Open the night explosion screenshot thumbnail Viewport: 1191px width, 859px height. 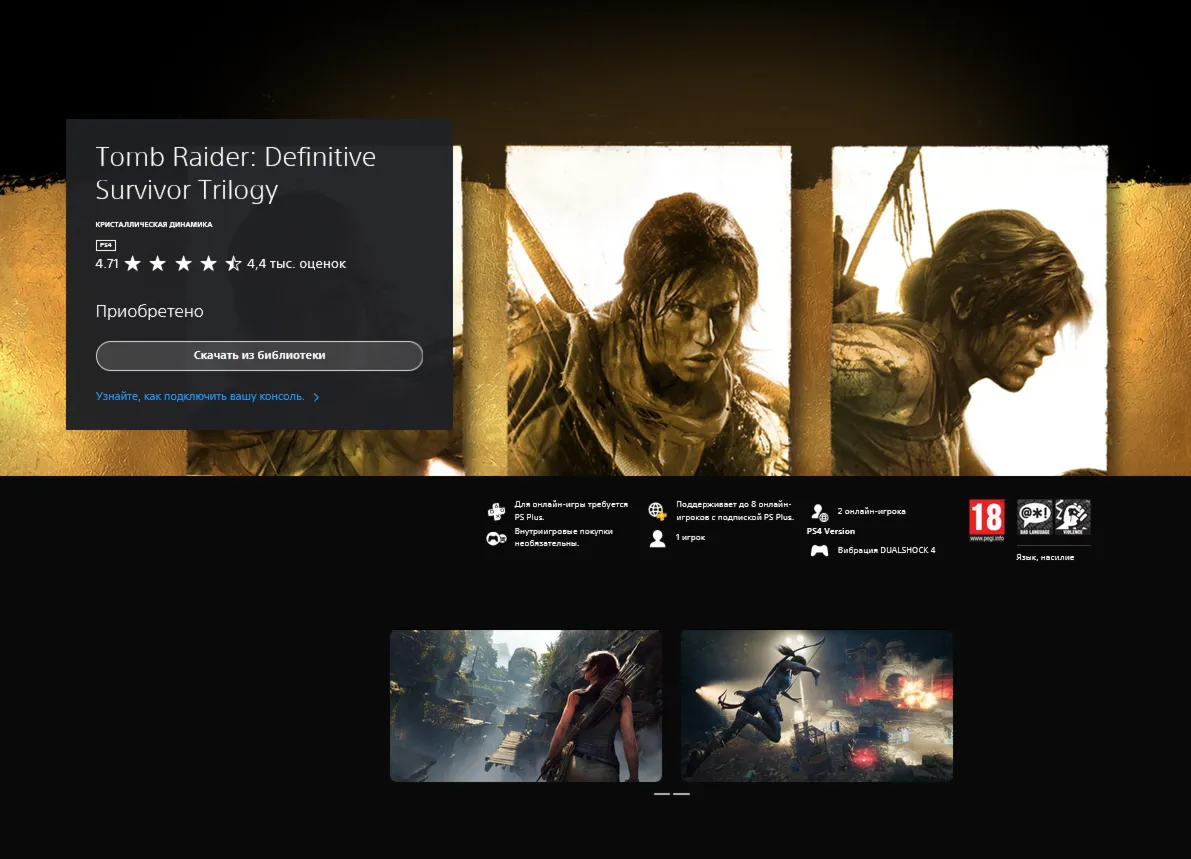pyautogui.click(x=816, y=705)
